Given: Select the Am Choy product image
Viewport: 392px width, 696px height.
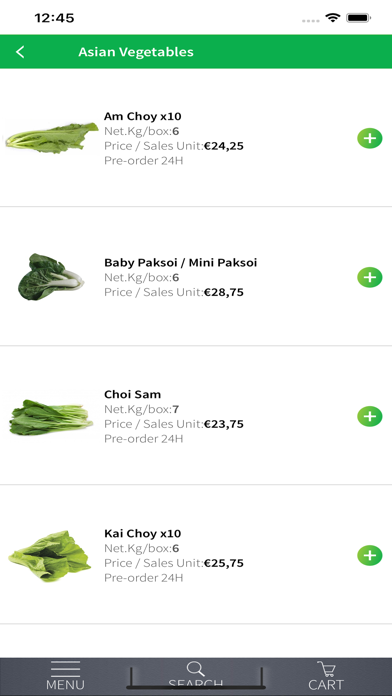Looking at the screenshot, I should (x=51, y=138).
